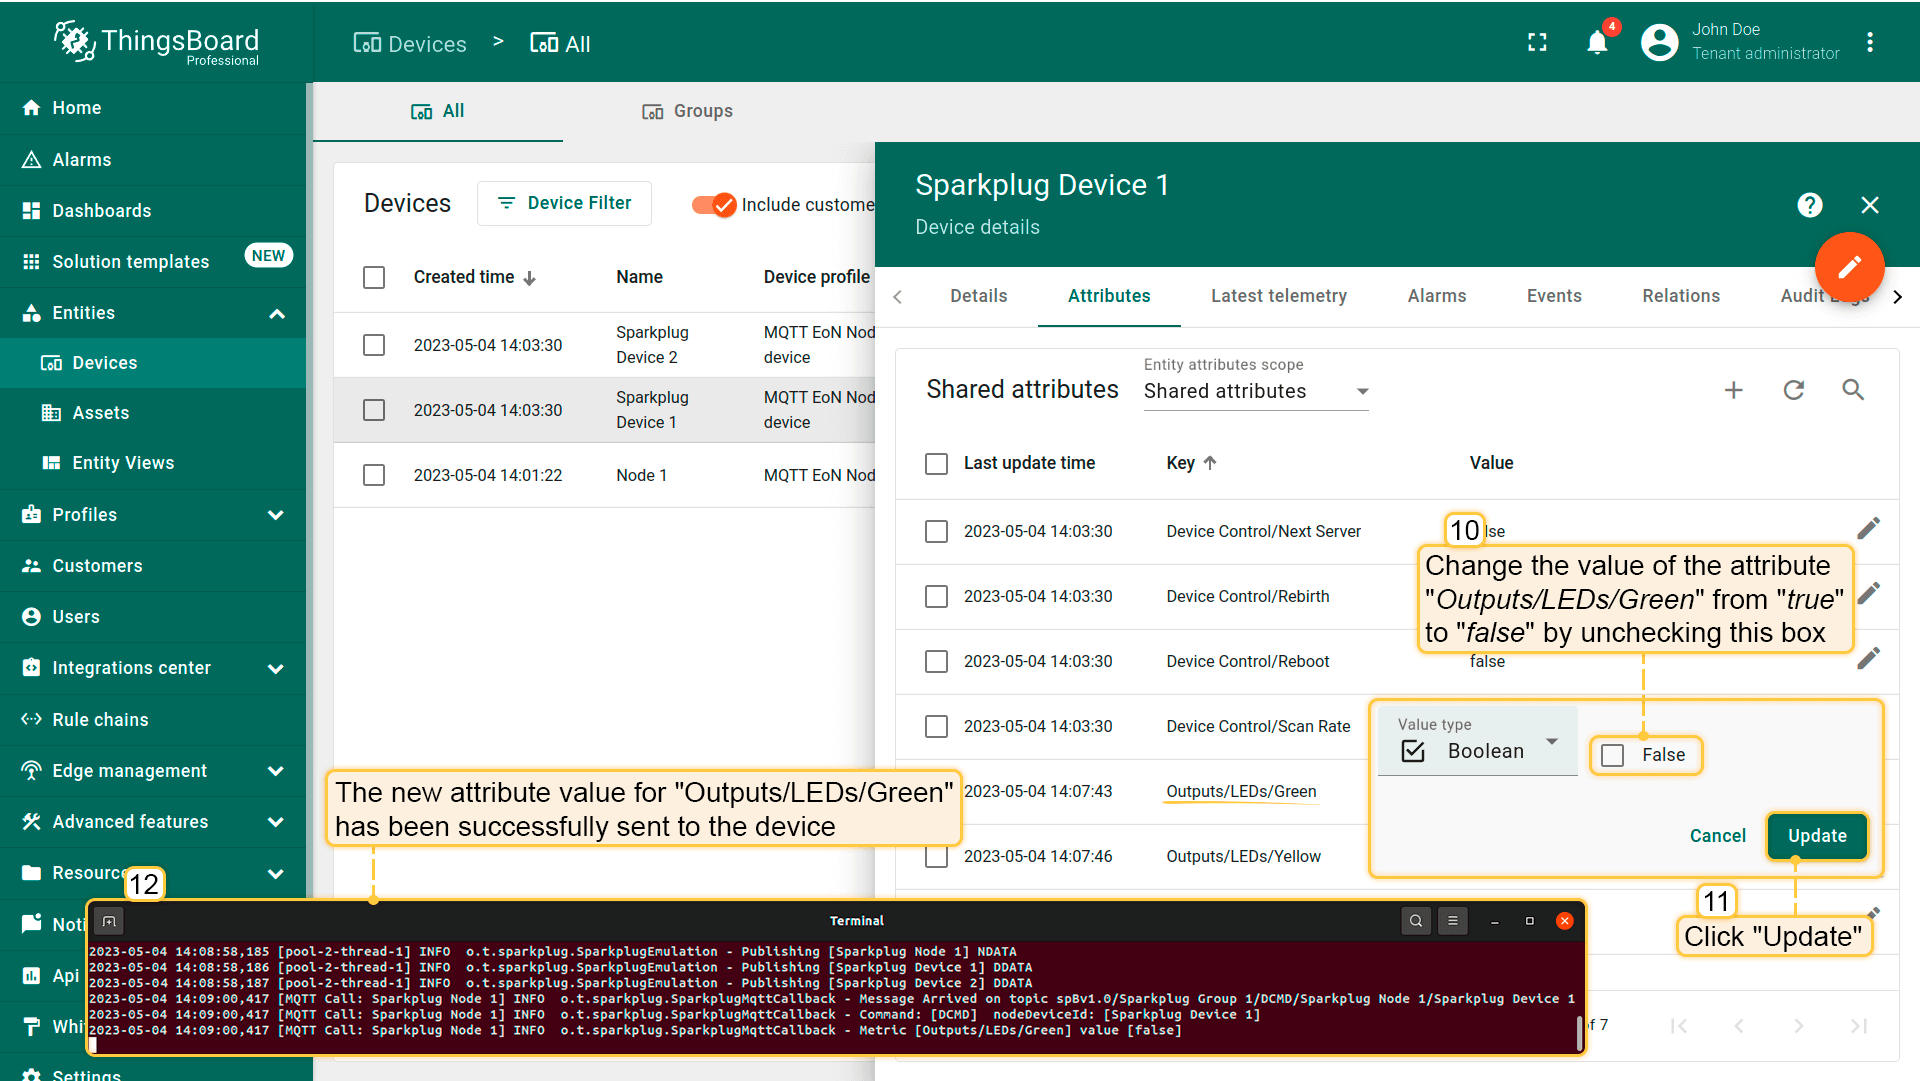The image size is (1920, 1081).
Task: Toggle Include customer entities switch
Action: pos(714,204)
